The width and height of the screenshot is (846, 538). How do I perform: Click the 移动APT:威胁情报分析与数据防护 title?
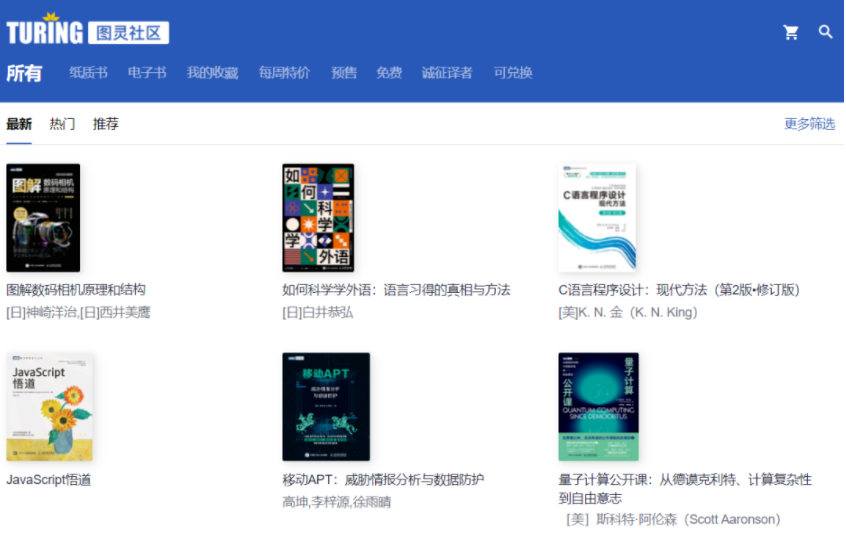click(383, 480)
